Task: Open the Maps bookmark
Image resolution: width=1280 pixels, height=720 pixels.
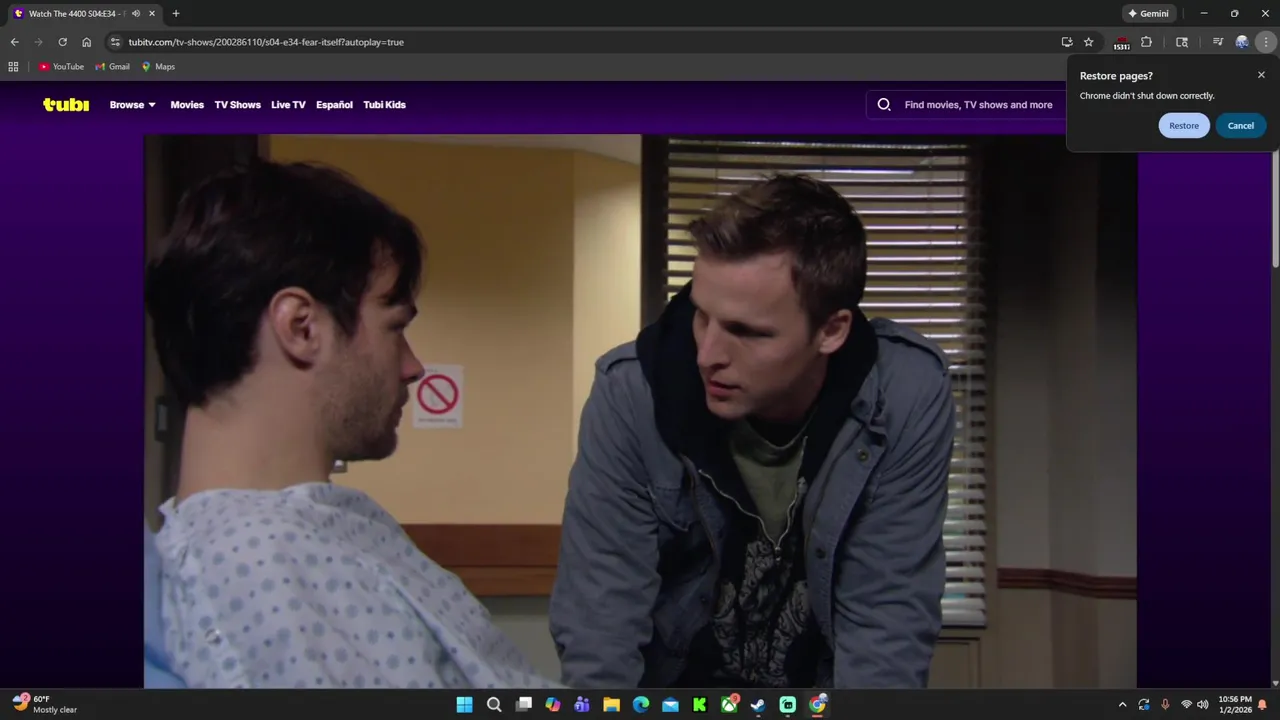Action: [x=158, y=67]
